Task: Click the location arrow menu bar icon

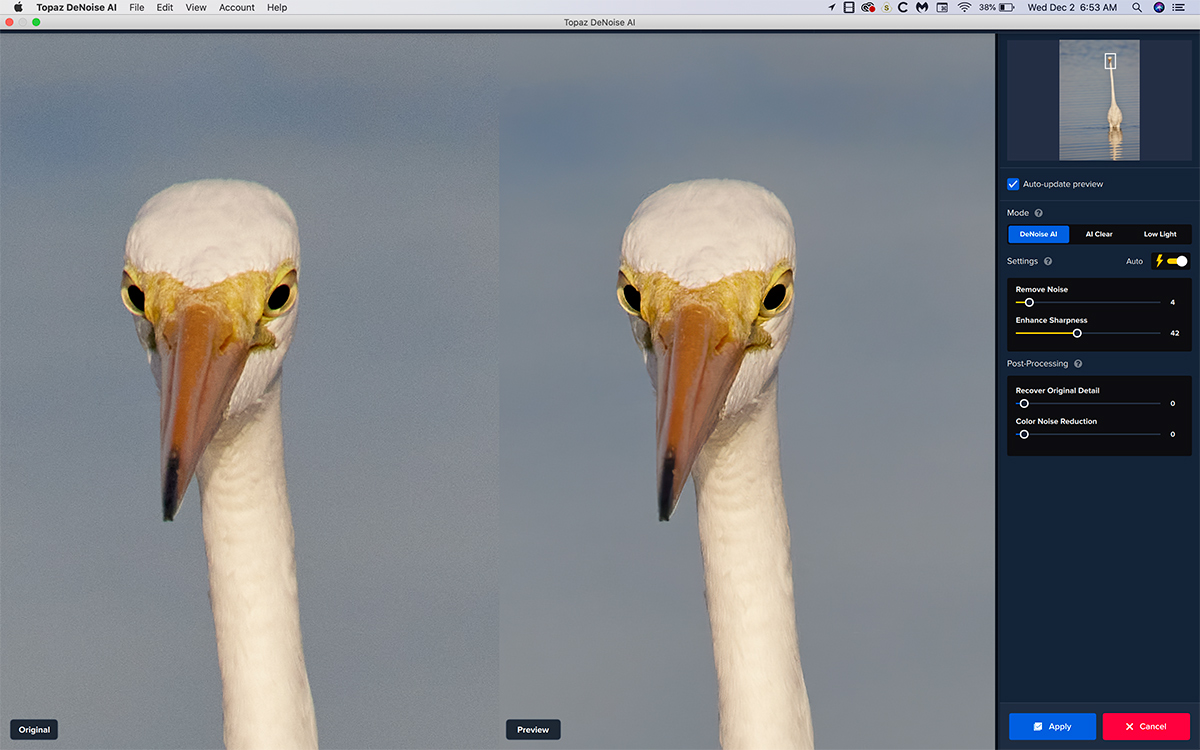Action: click(x=833, y=7)
